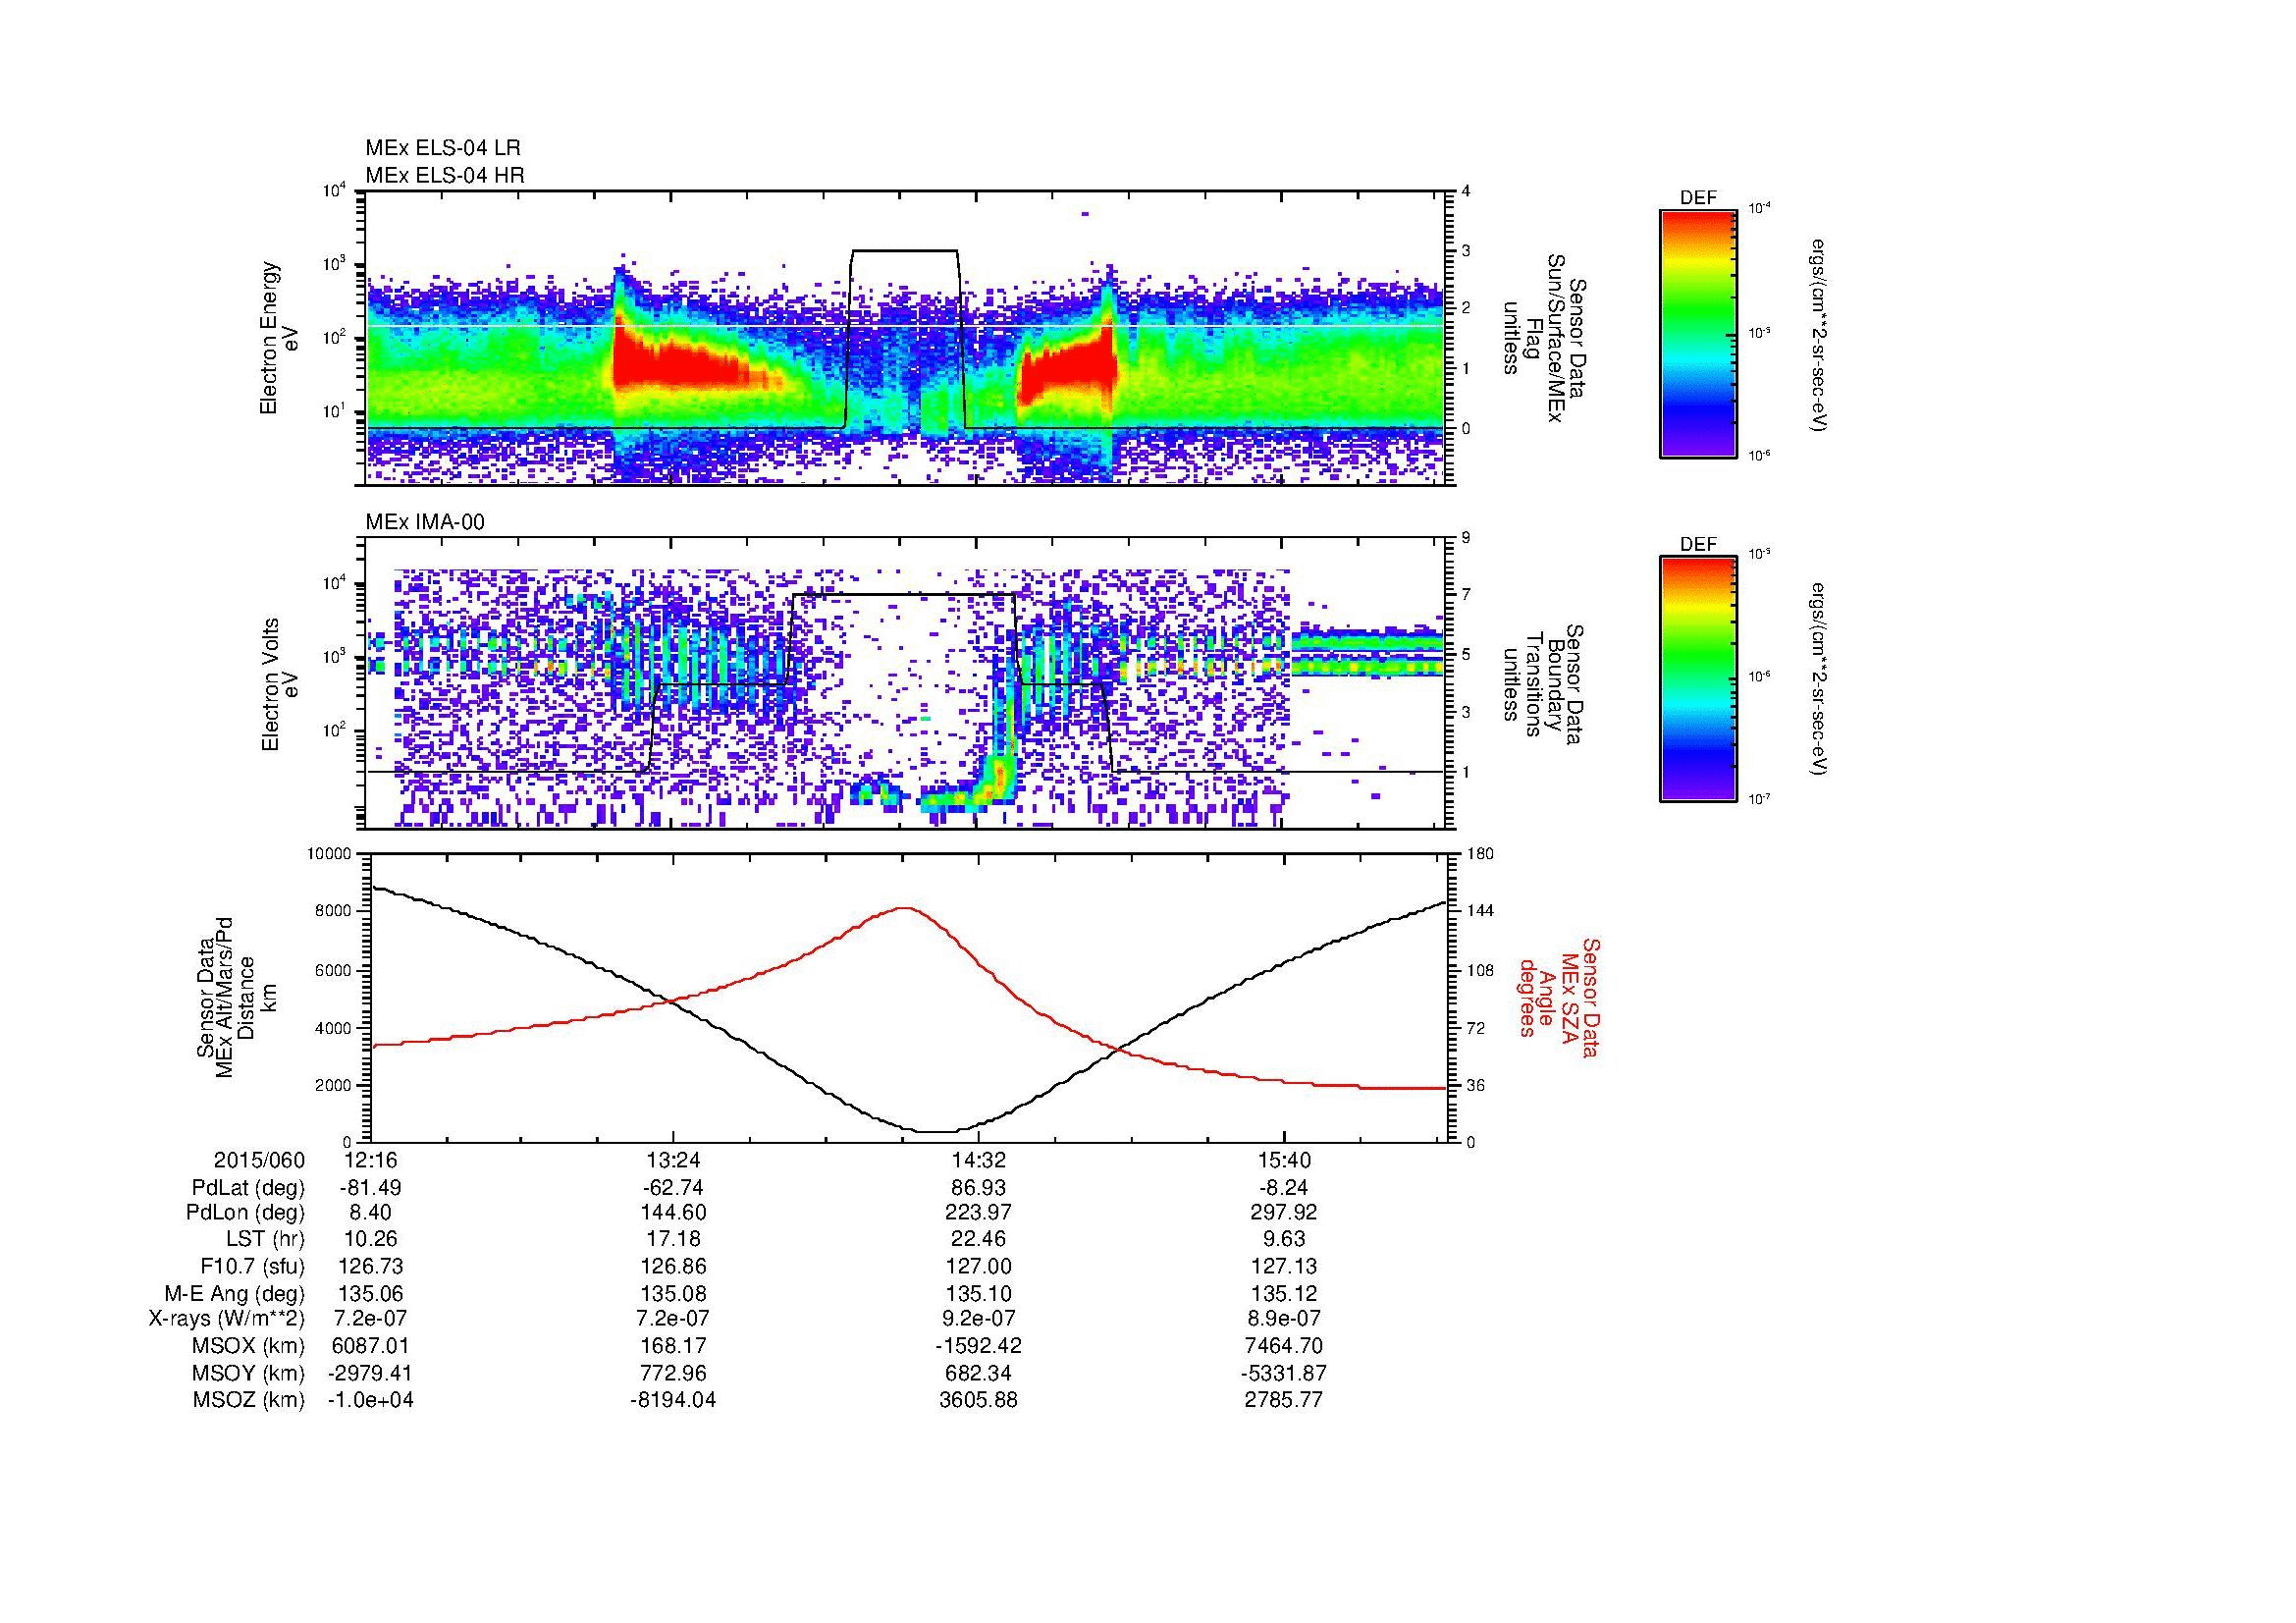The height and width of the screenshot is (1623, 2296).
Task: Click the LST value '22.46'
Action: (979, 1240)
